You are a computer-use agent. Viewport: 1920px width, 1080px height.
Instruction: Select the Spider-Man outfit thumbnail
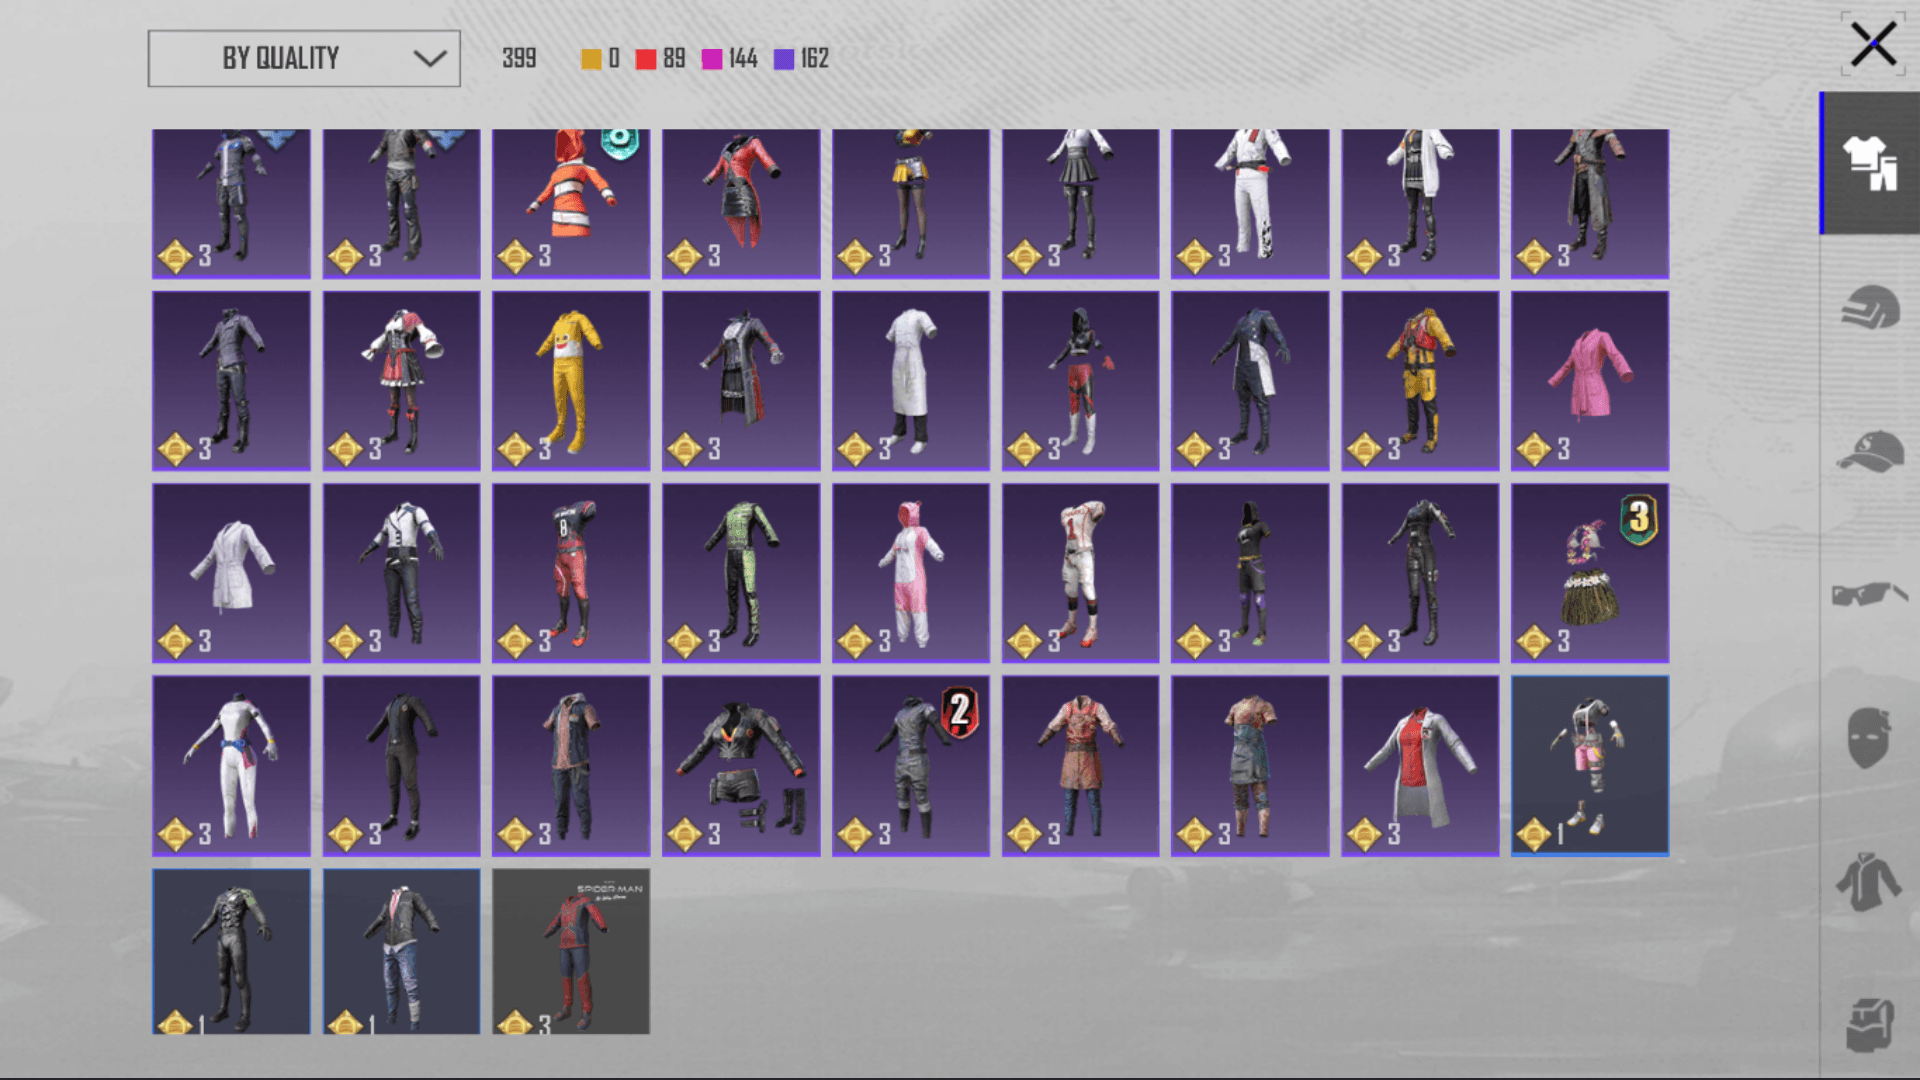pos(571,951)
